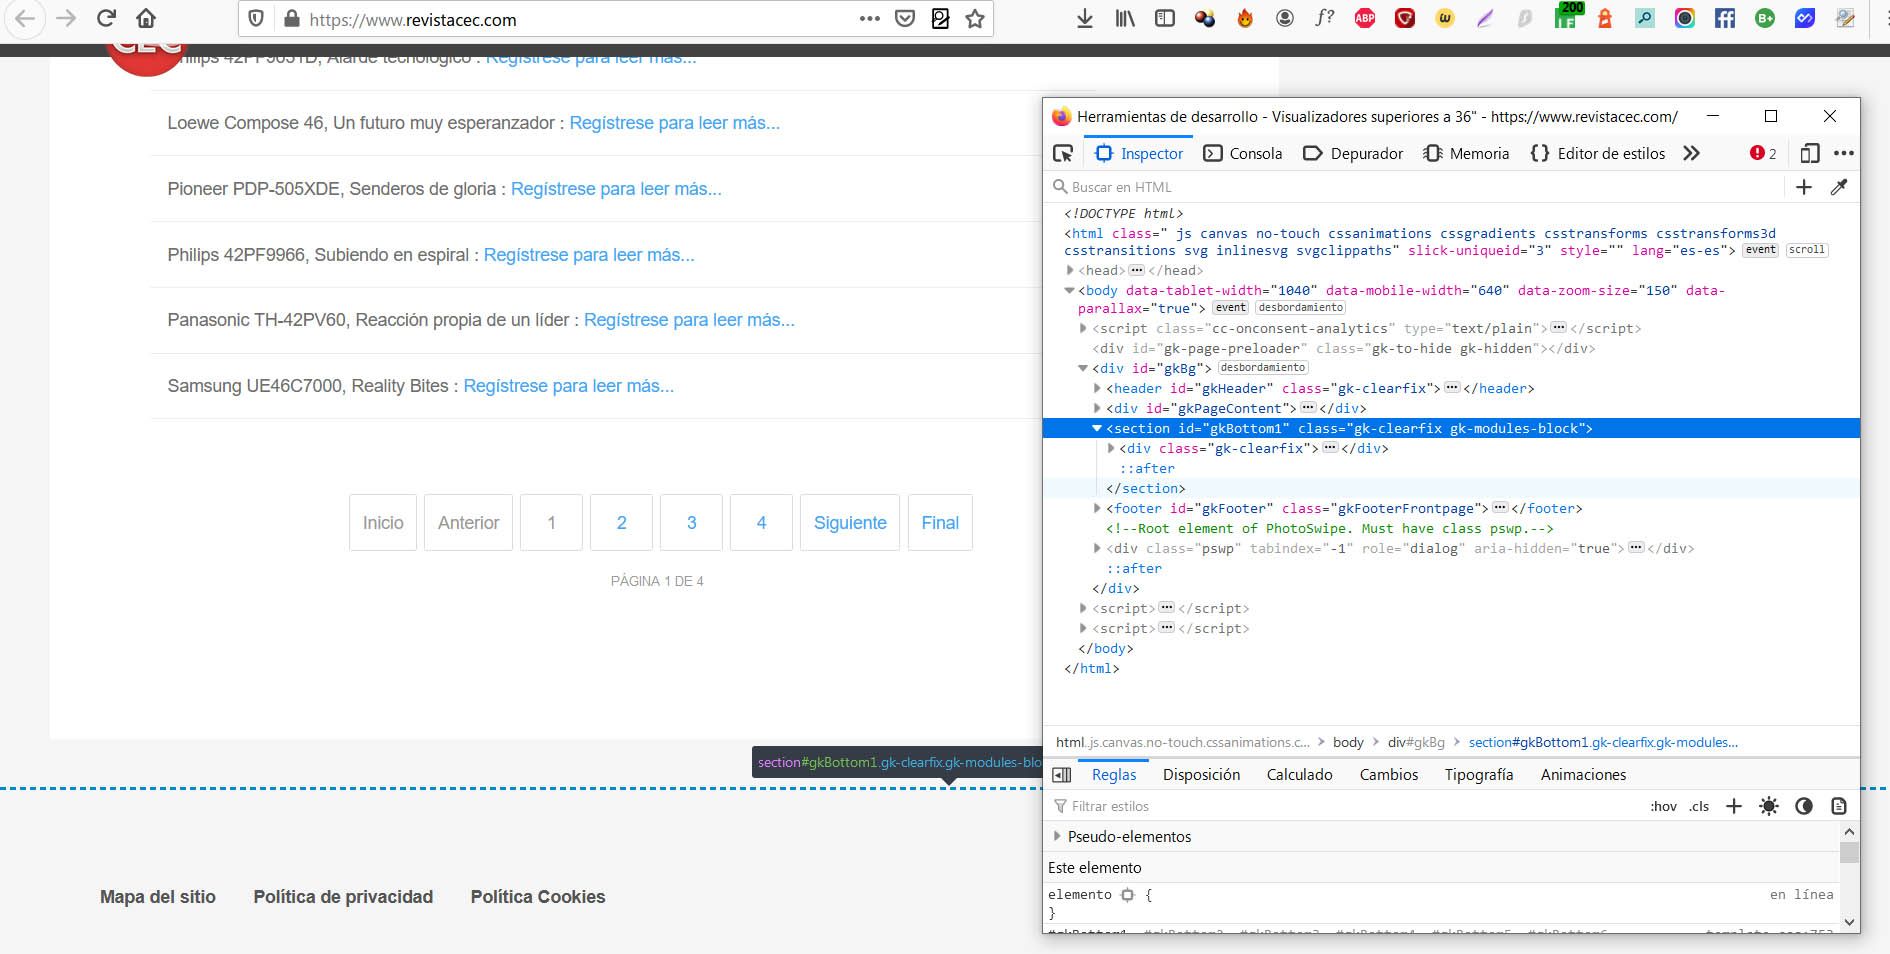Expand the div pswp dialog node
Image resolution: width=1890 pixels, height=954 pixels.
click(1097, 548)
